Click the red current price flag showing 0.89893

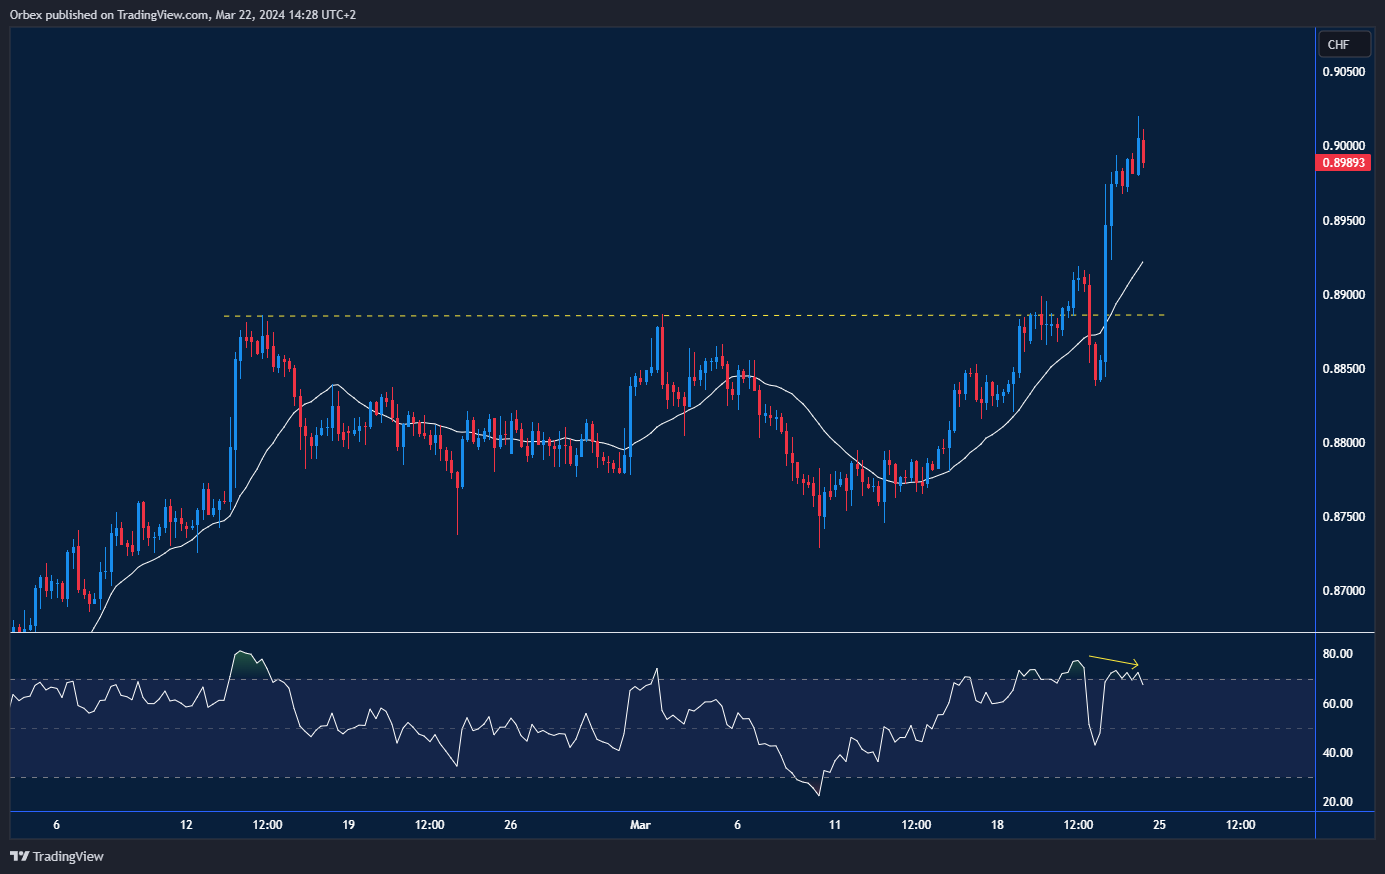[1343, 162]
